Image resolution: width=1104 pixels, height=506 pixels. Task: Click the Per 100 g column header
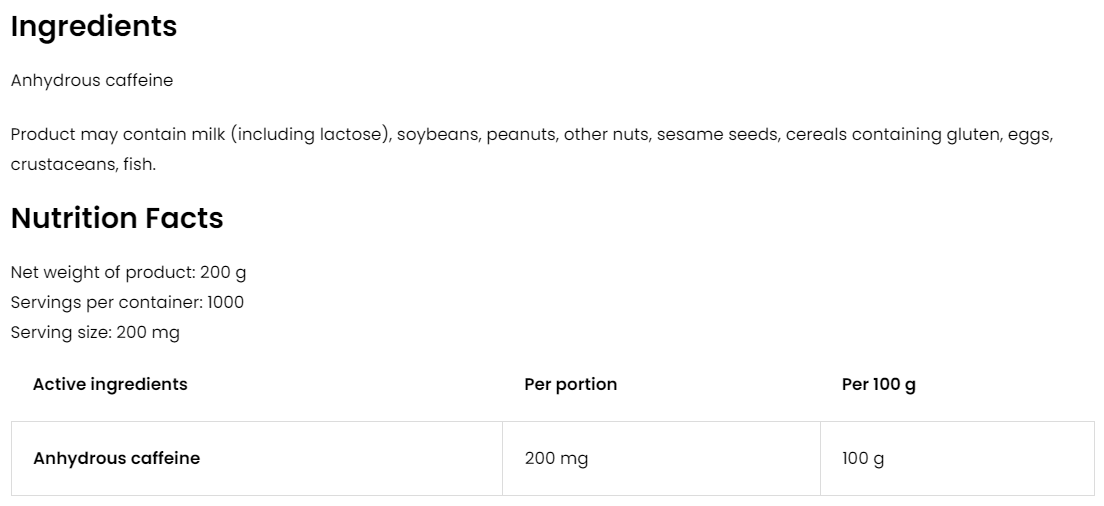[878, 384]
